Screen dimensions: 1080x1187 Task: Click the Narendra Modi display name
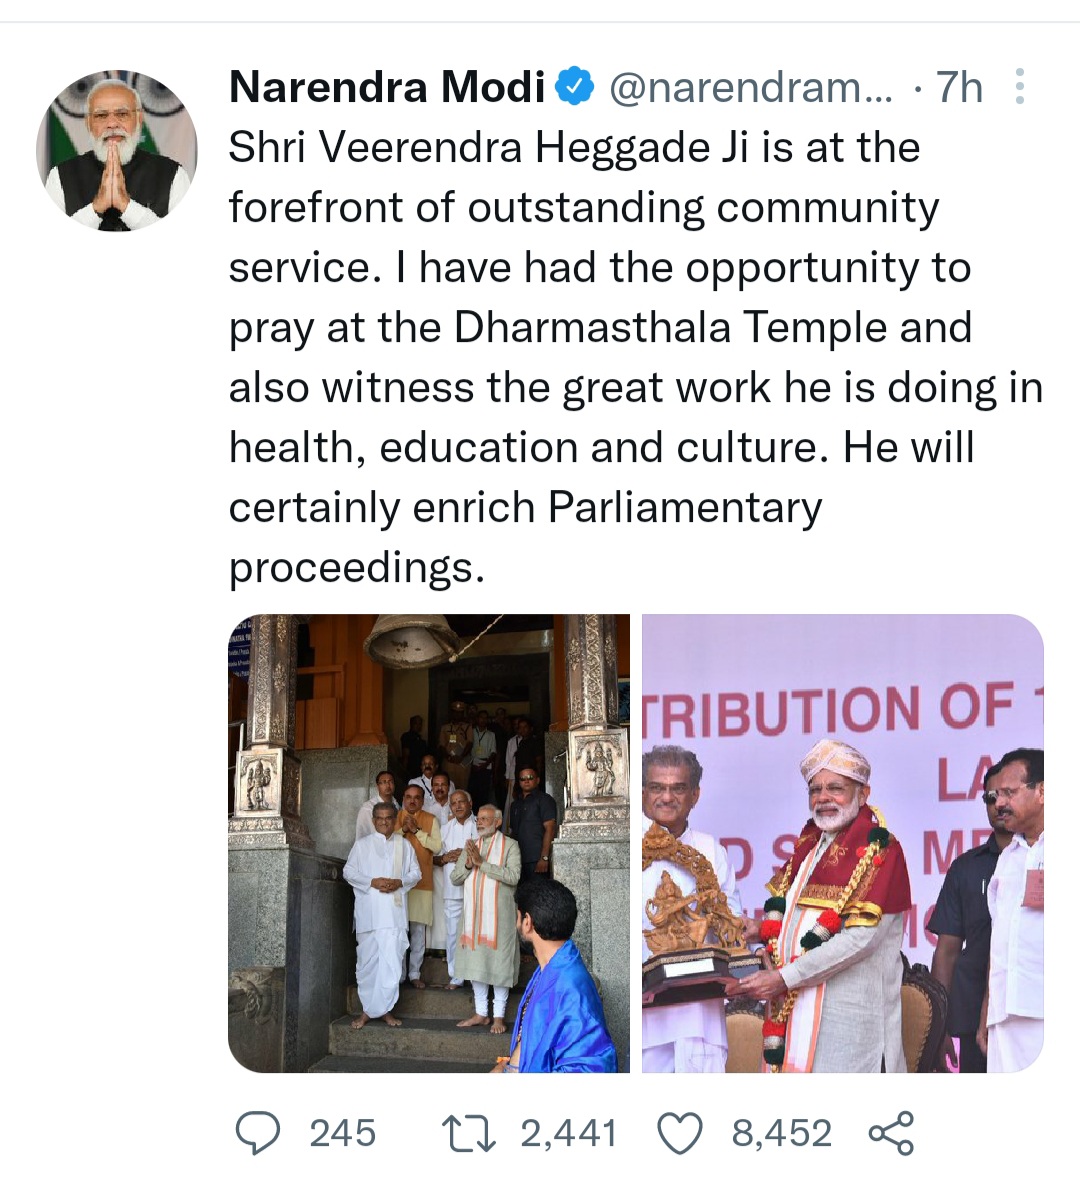click(386, 88)
